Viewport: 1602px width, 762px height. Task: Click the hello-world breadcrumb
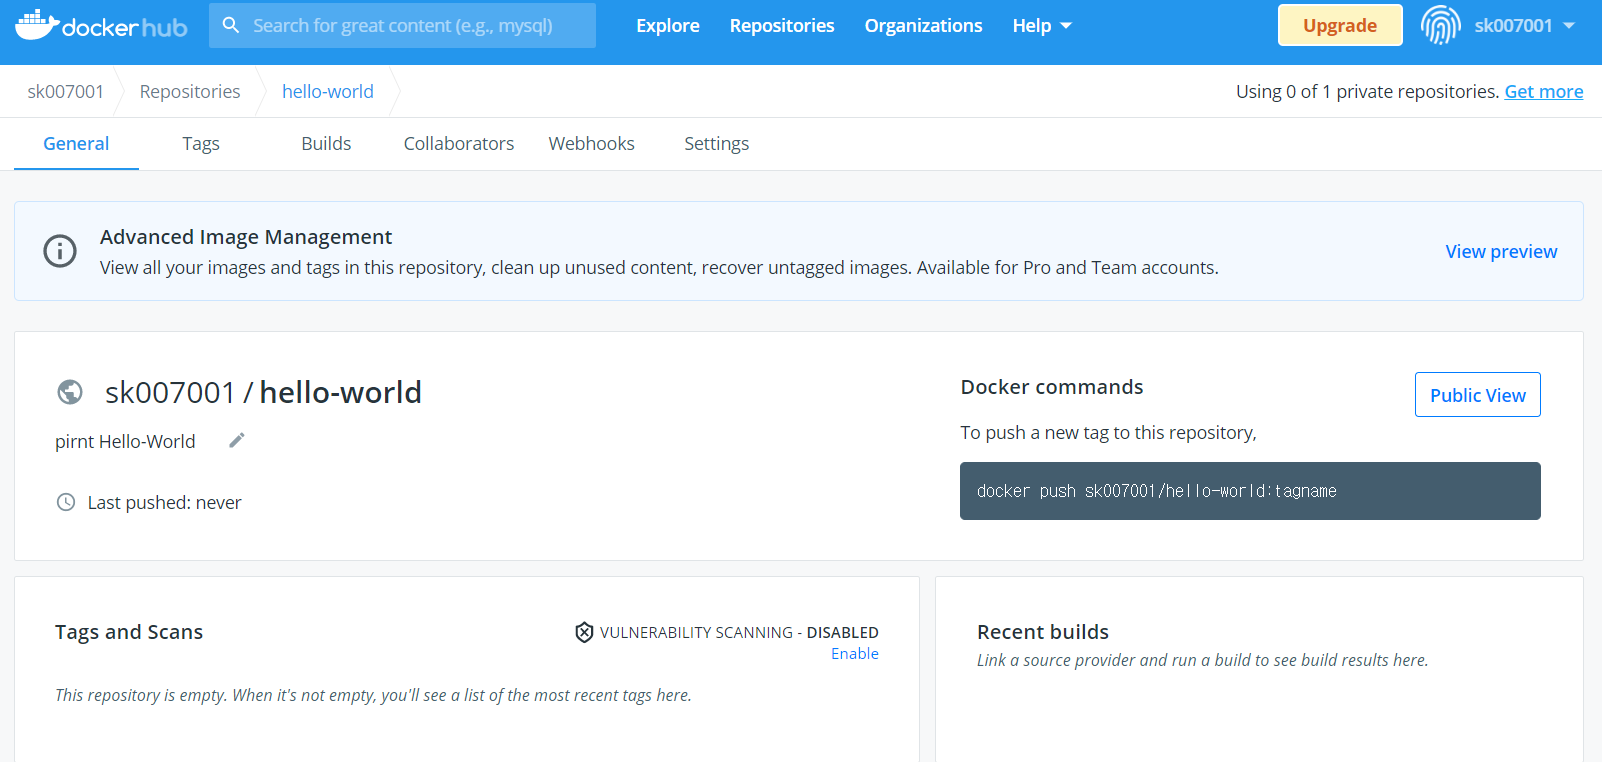328,92
